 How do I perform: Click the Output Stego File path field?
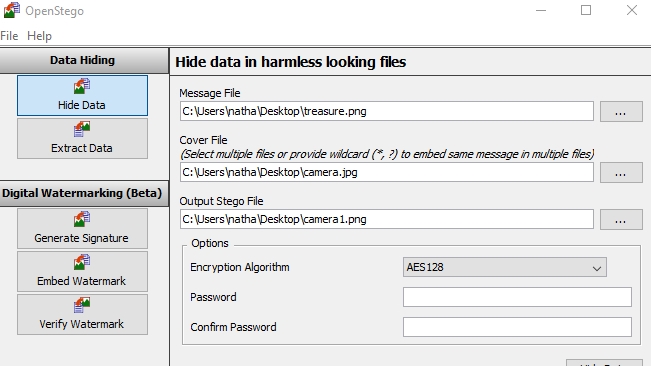(x=387, y=219)
